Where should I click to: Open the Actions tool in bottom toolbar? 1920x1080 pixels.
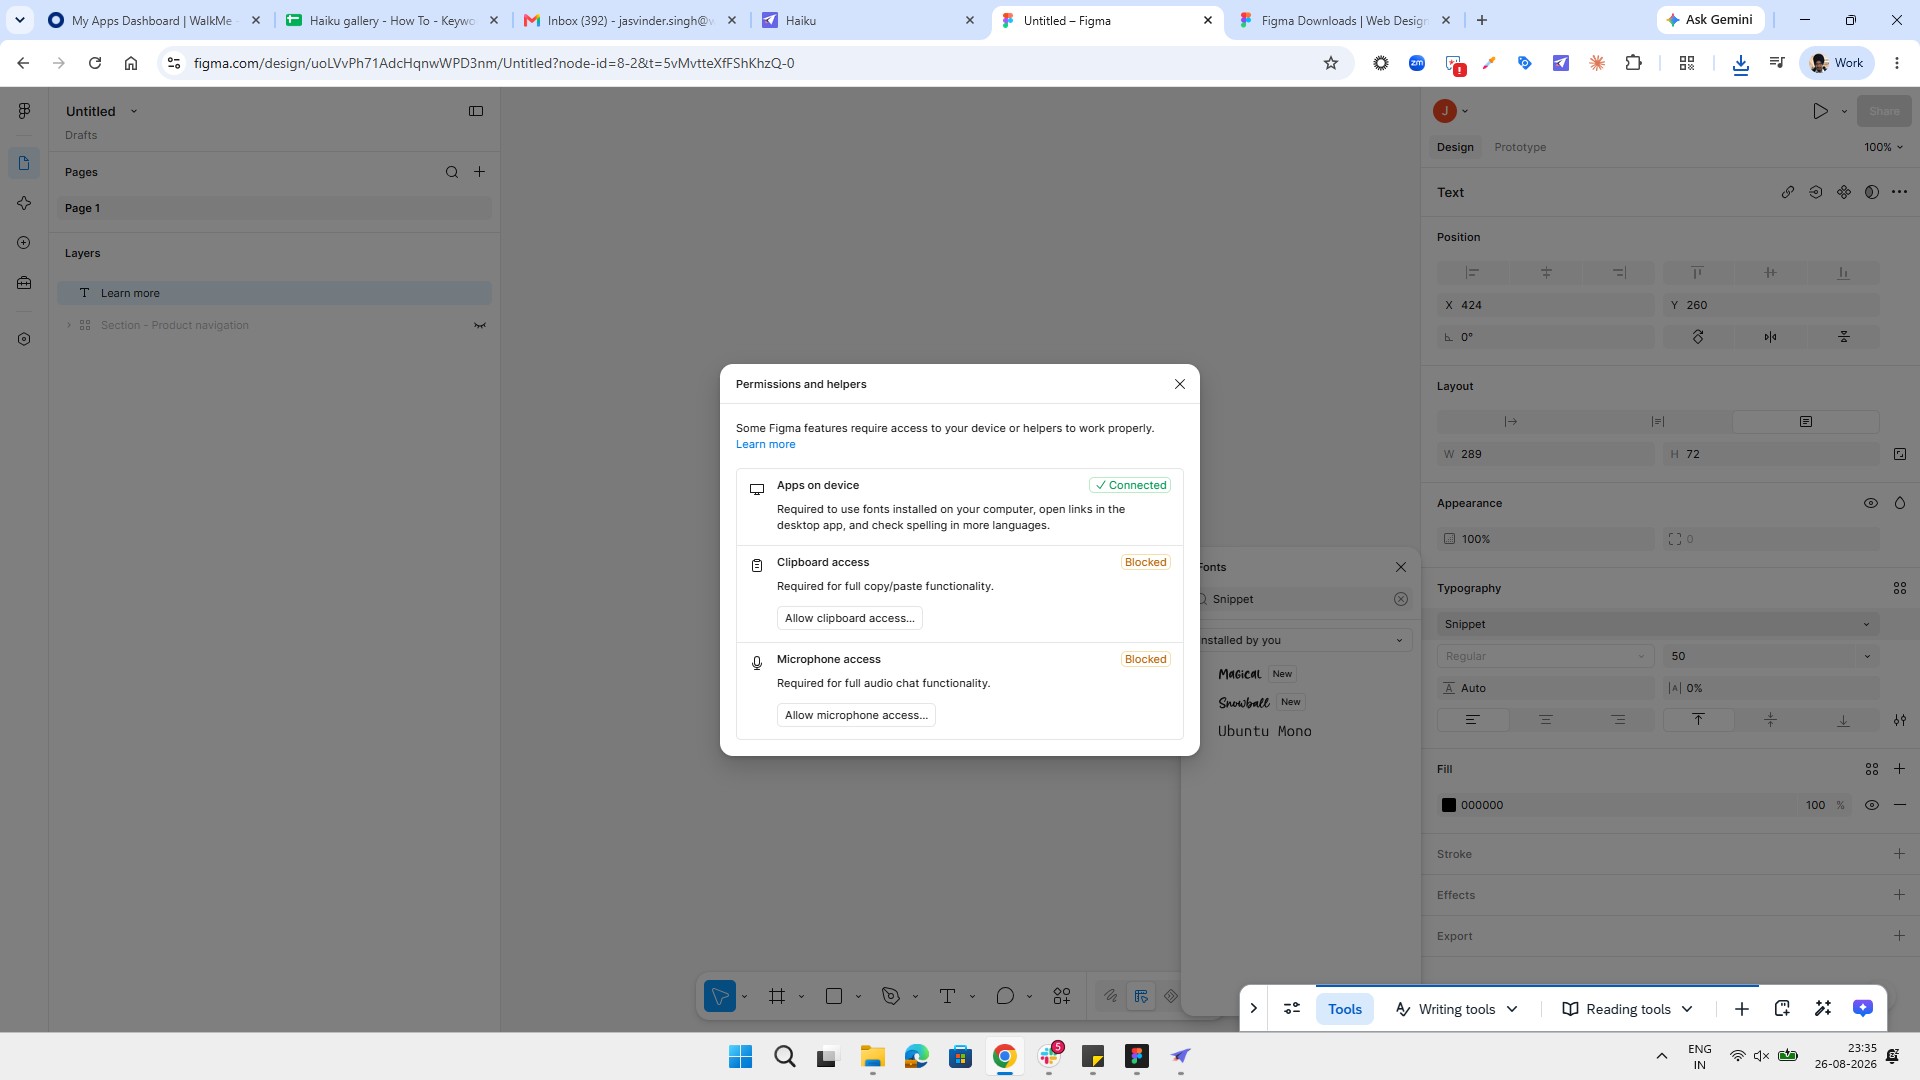tap(1062, 996)
